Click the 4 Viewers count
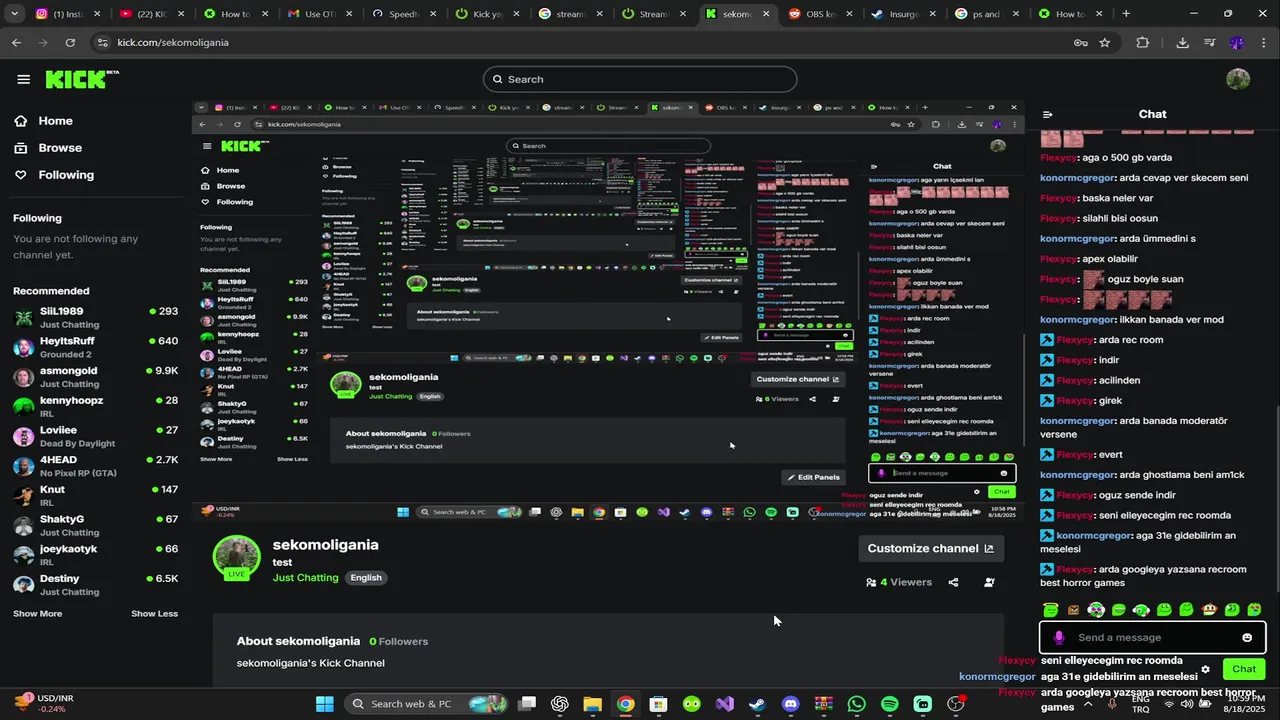 pos(899,582)
